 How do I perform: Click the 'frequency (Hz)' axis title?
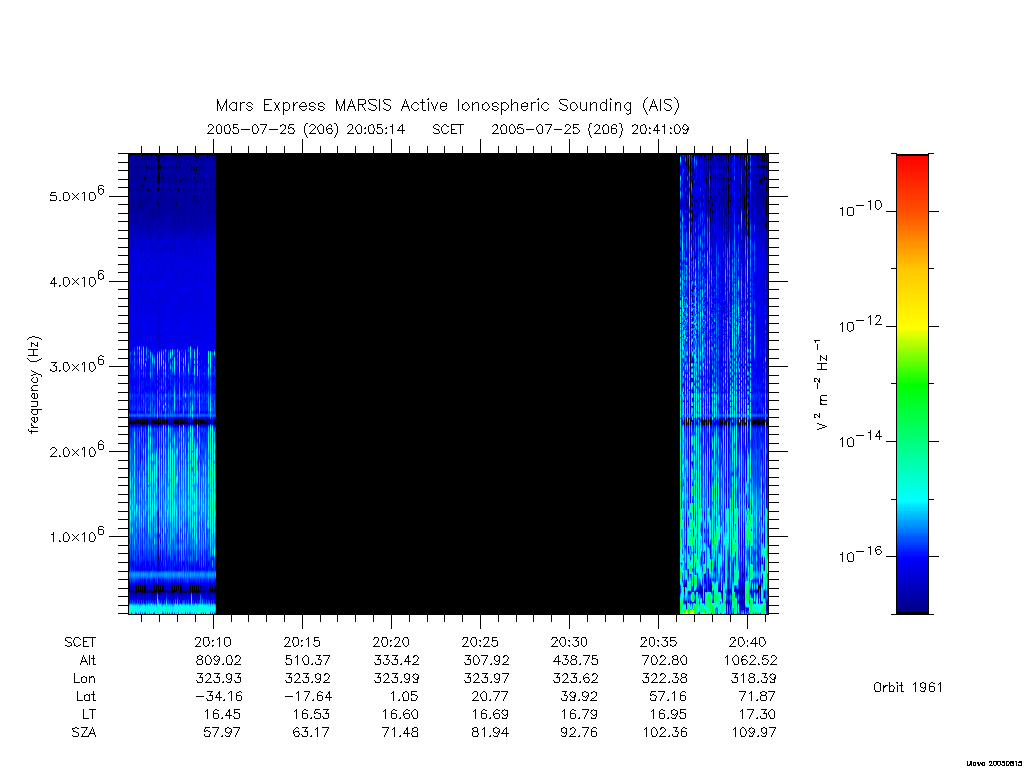[x=35, y=385]
